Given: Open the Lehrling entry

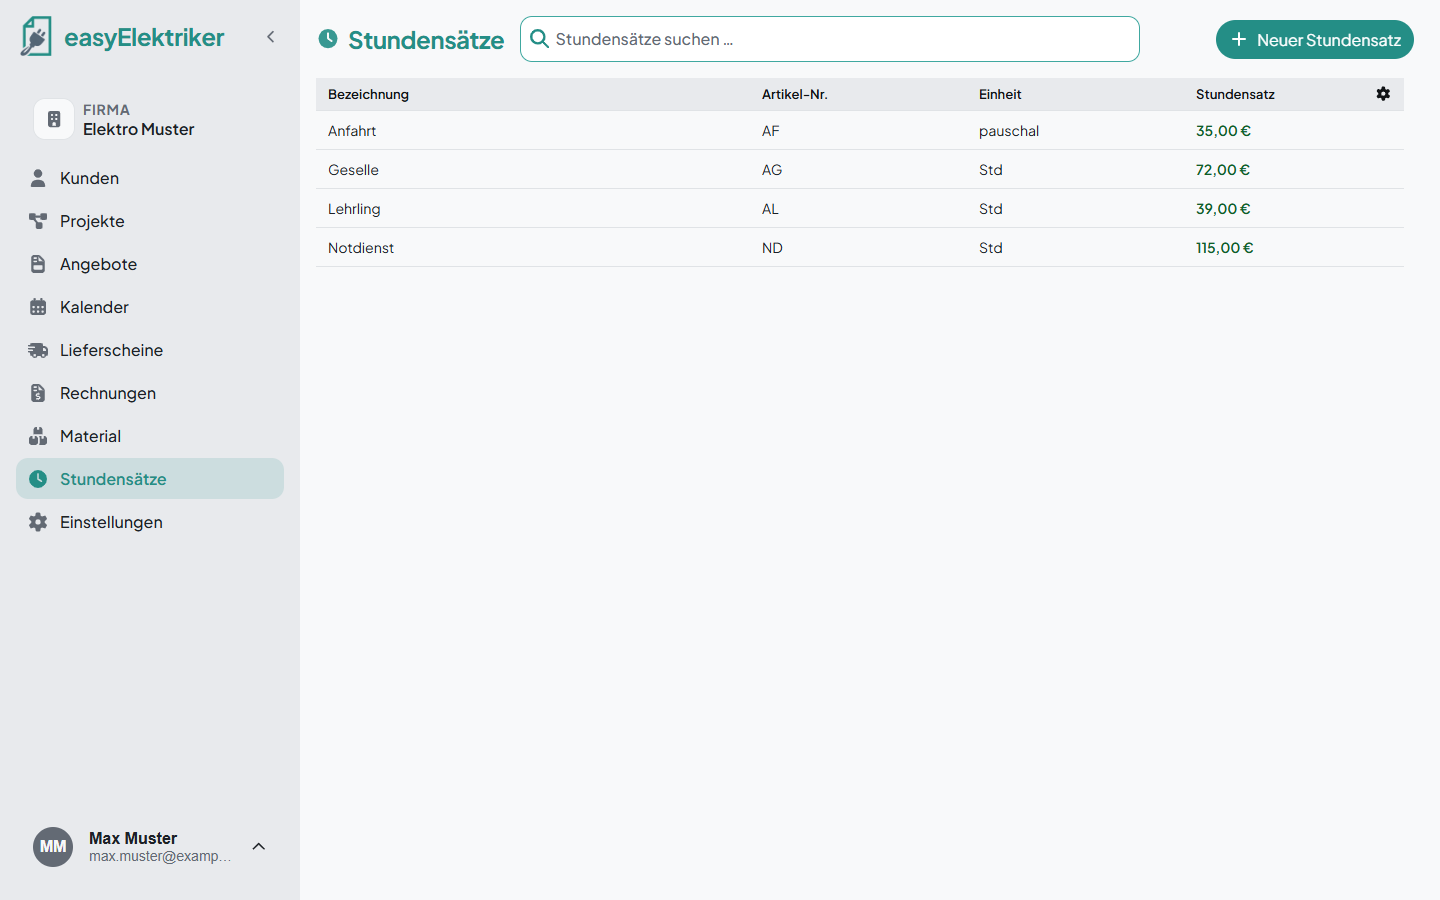Looking at the screenshot, I should coord(860,209).
